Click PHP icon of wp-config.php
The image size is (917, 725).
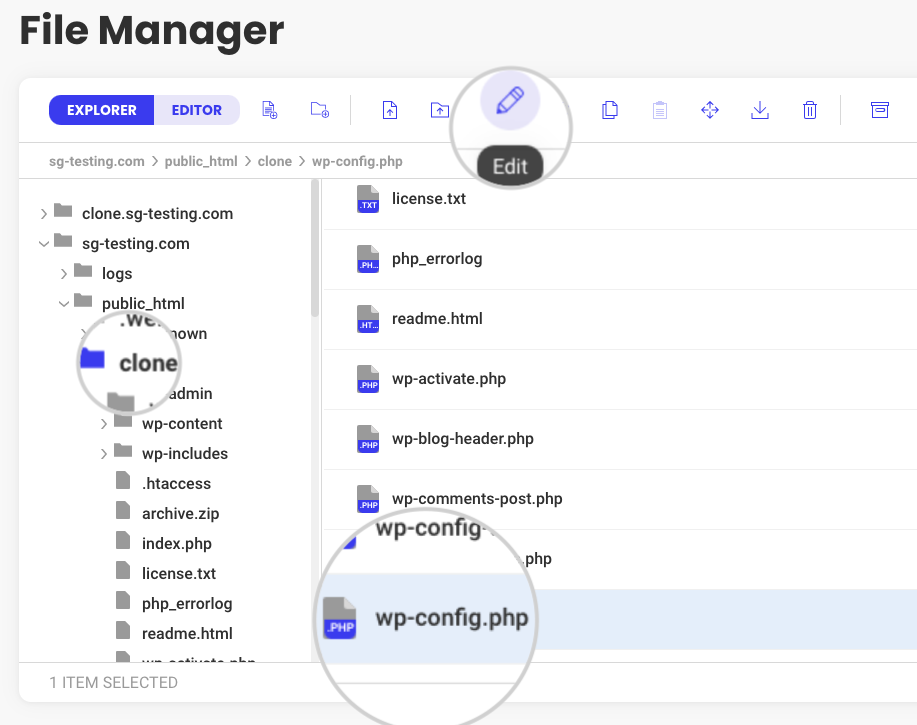[340, 618]
